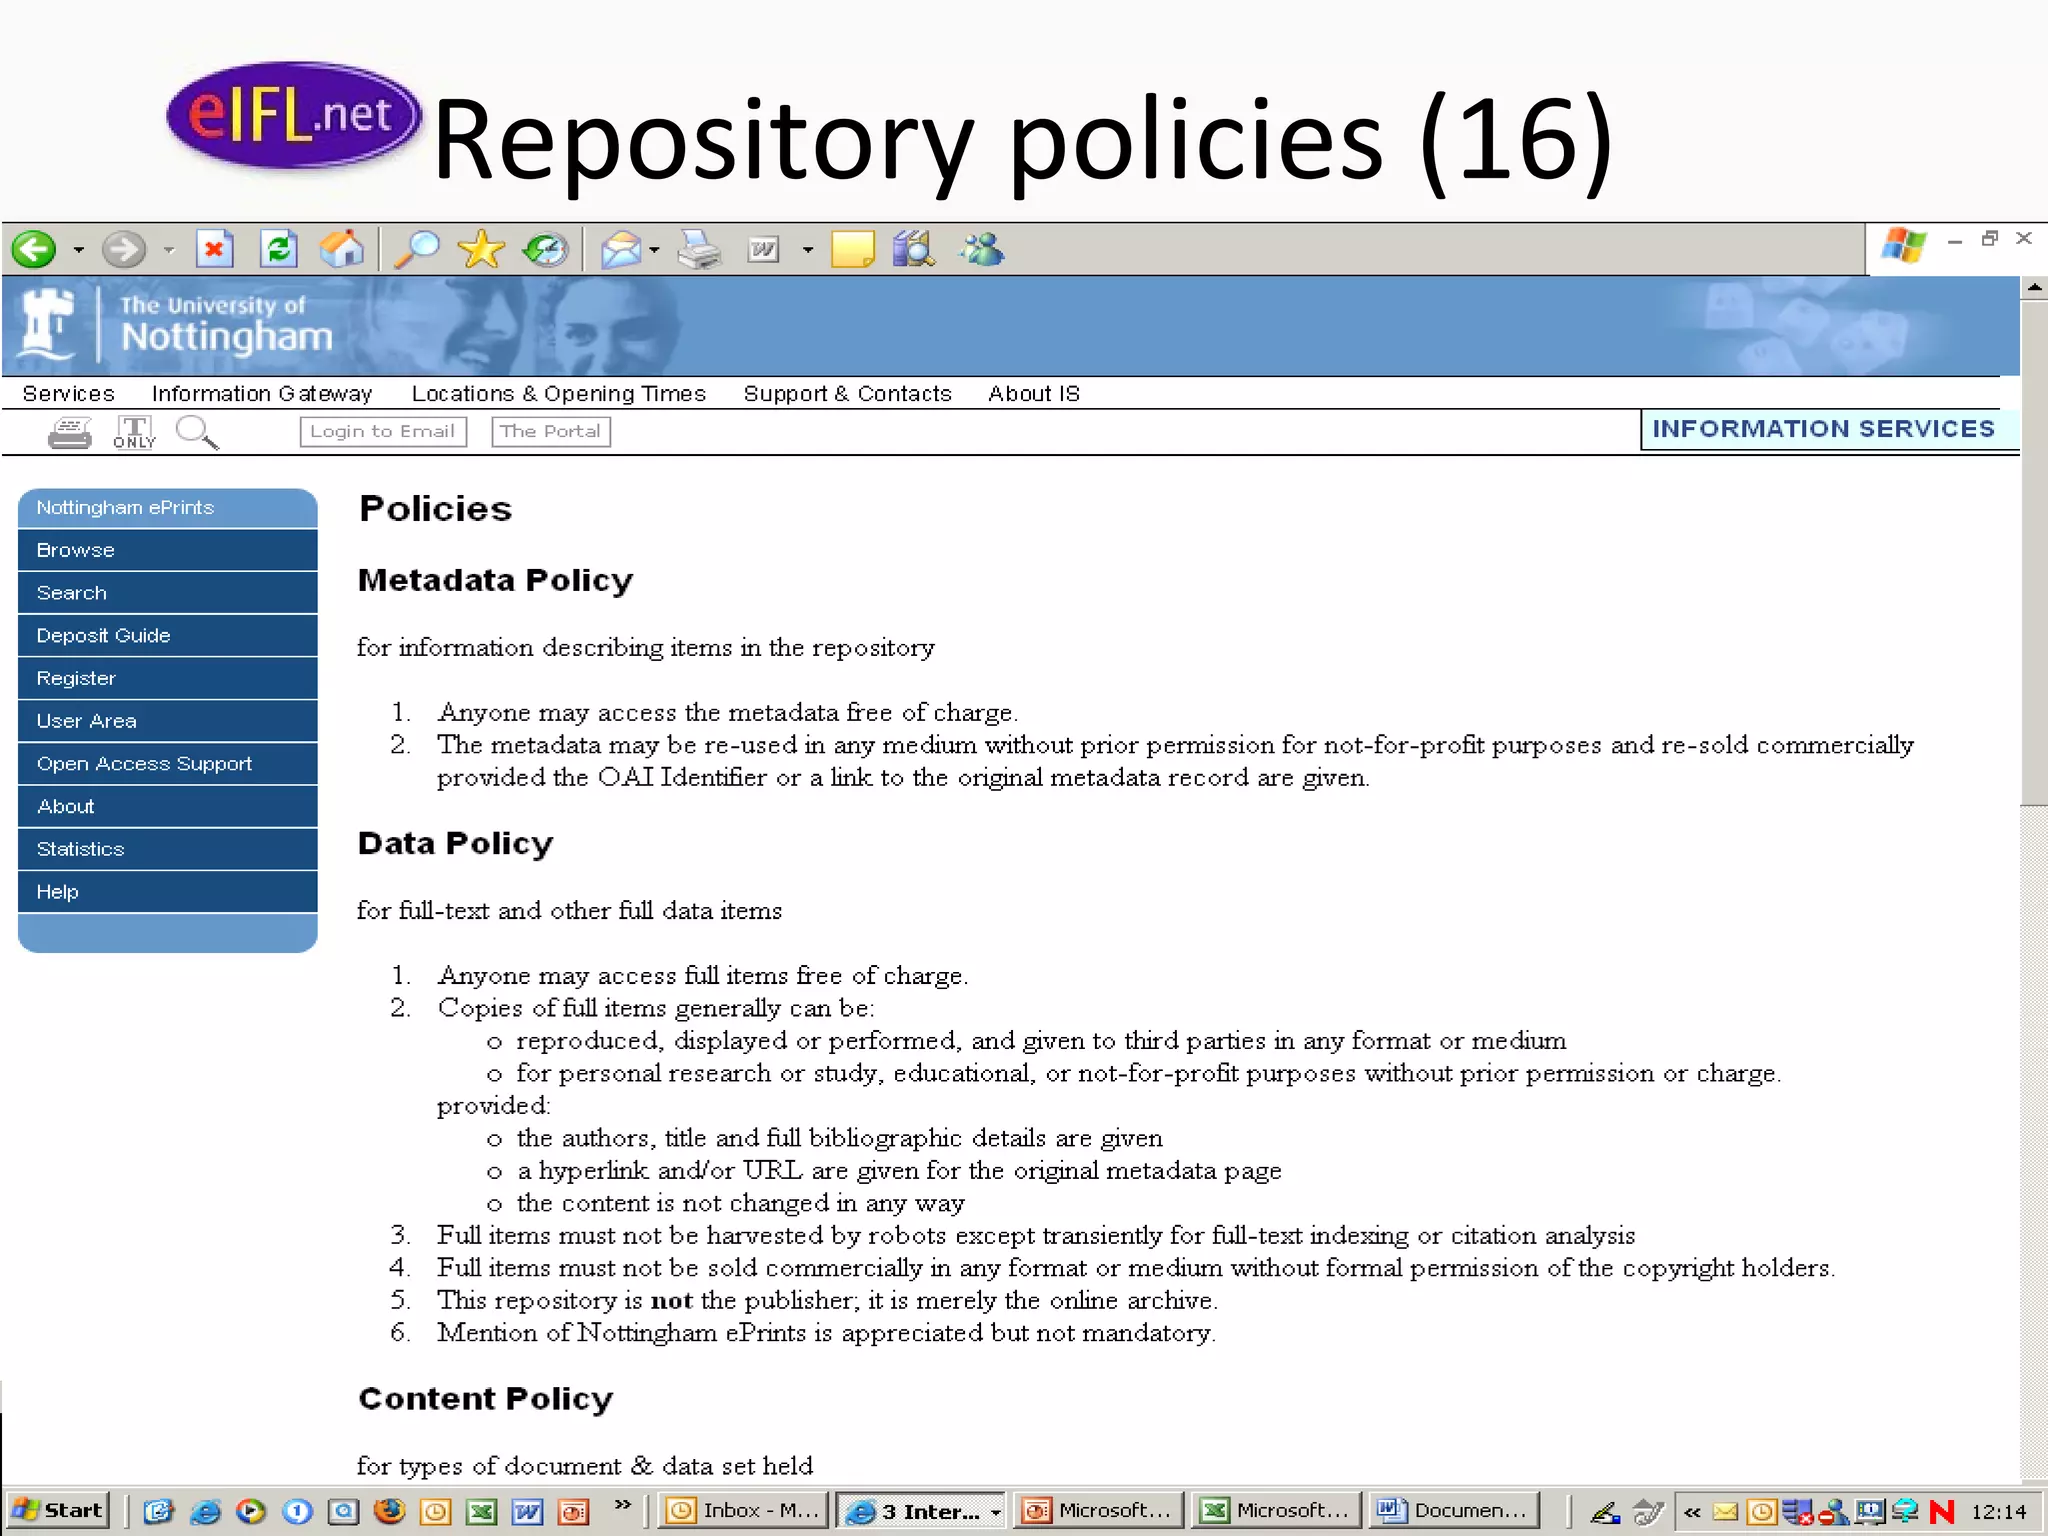Open Help in the sidebar
Image resolution: width=2048 pixels, height=1536 pixels.
[167, 892]
